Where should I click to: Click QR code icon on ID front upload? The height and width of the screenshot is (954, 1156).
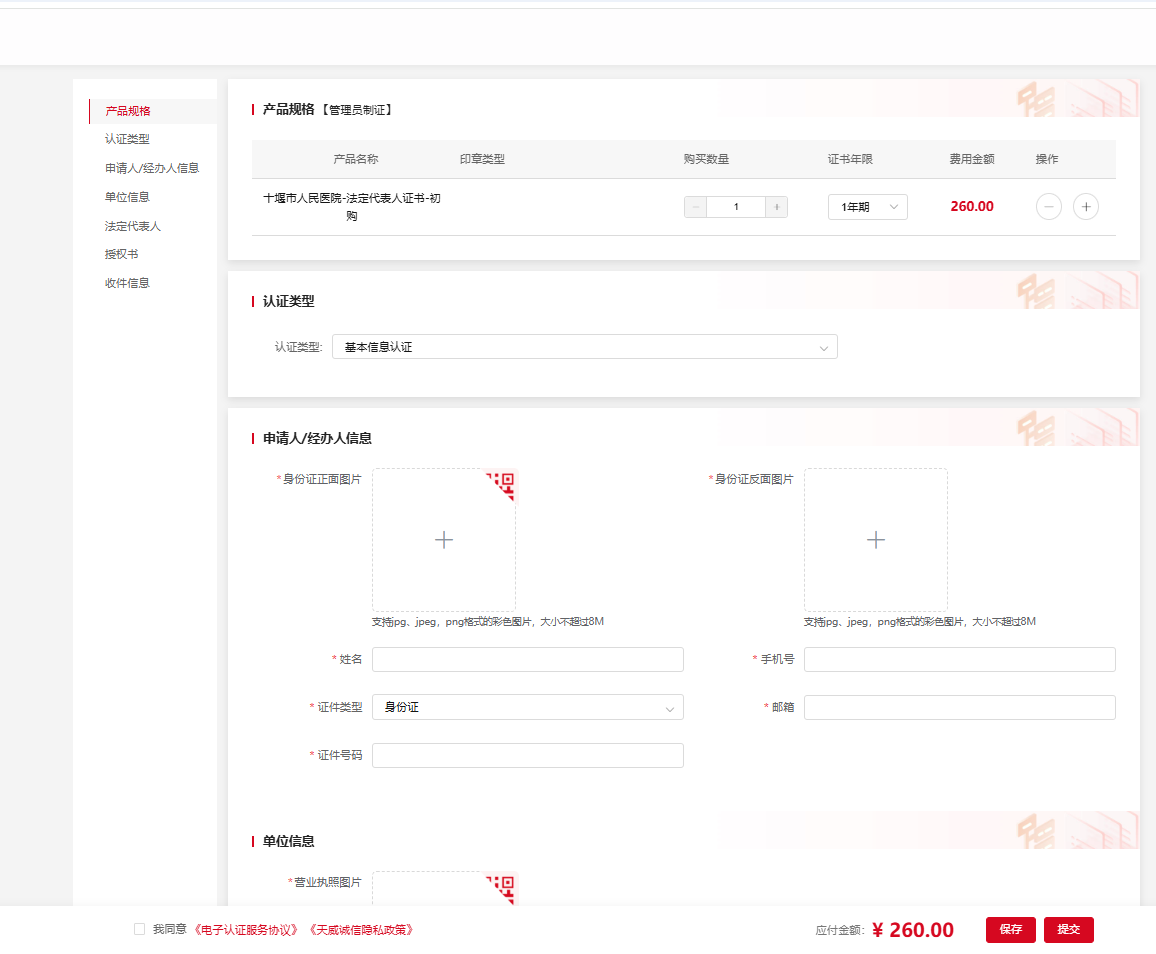(504, 482)
